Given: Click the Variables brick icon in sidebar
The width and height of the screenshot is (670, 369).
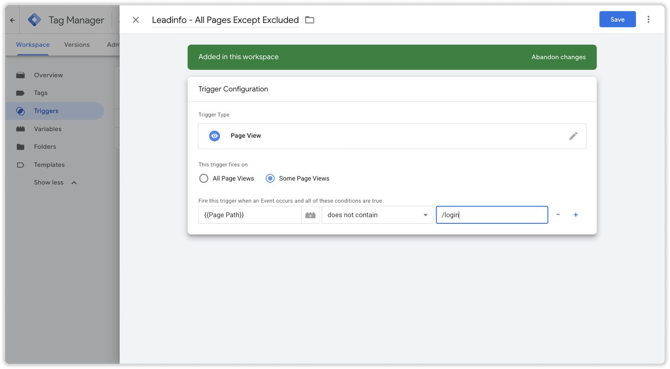Looking at the screenshot, I should click(x=21, y=129).
